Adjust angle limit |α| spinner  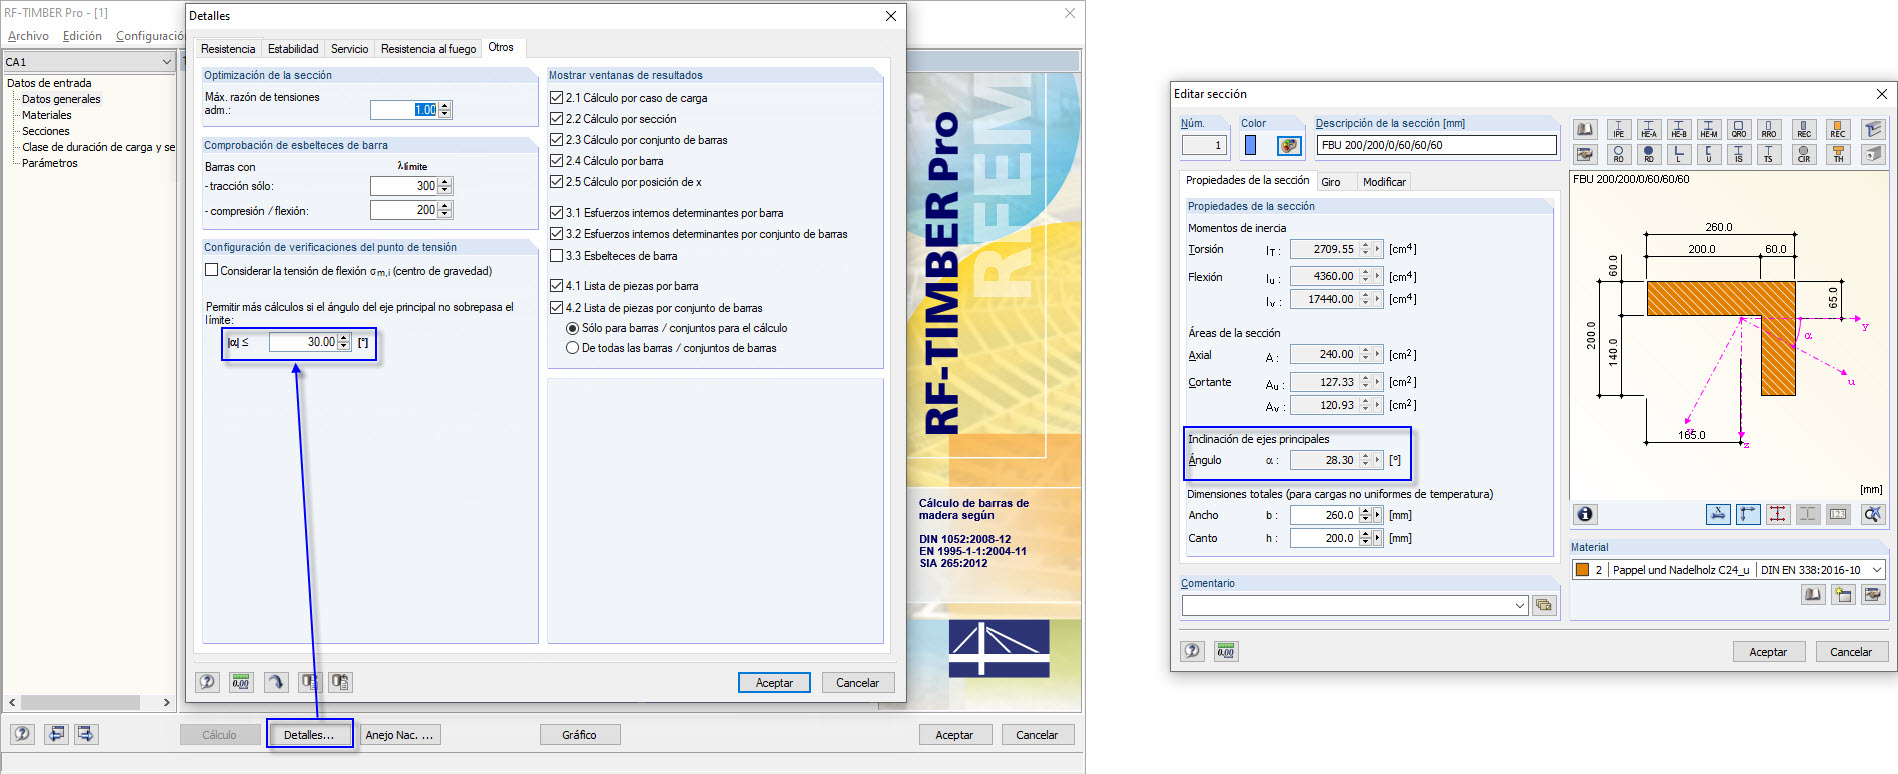(x=344, y=342)
